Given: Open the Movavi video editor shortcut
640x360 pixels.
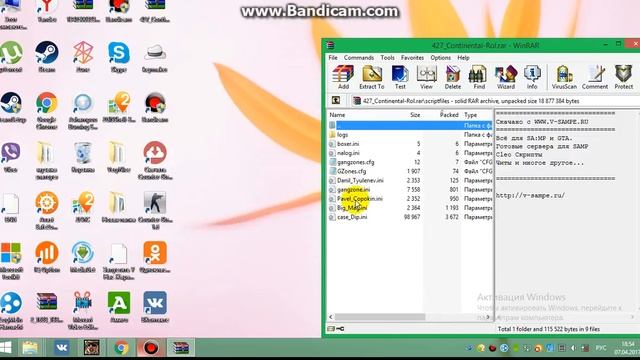Looking at the screenshot, I should pos(83,310).
